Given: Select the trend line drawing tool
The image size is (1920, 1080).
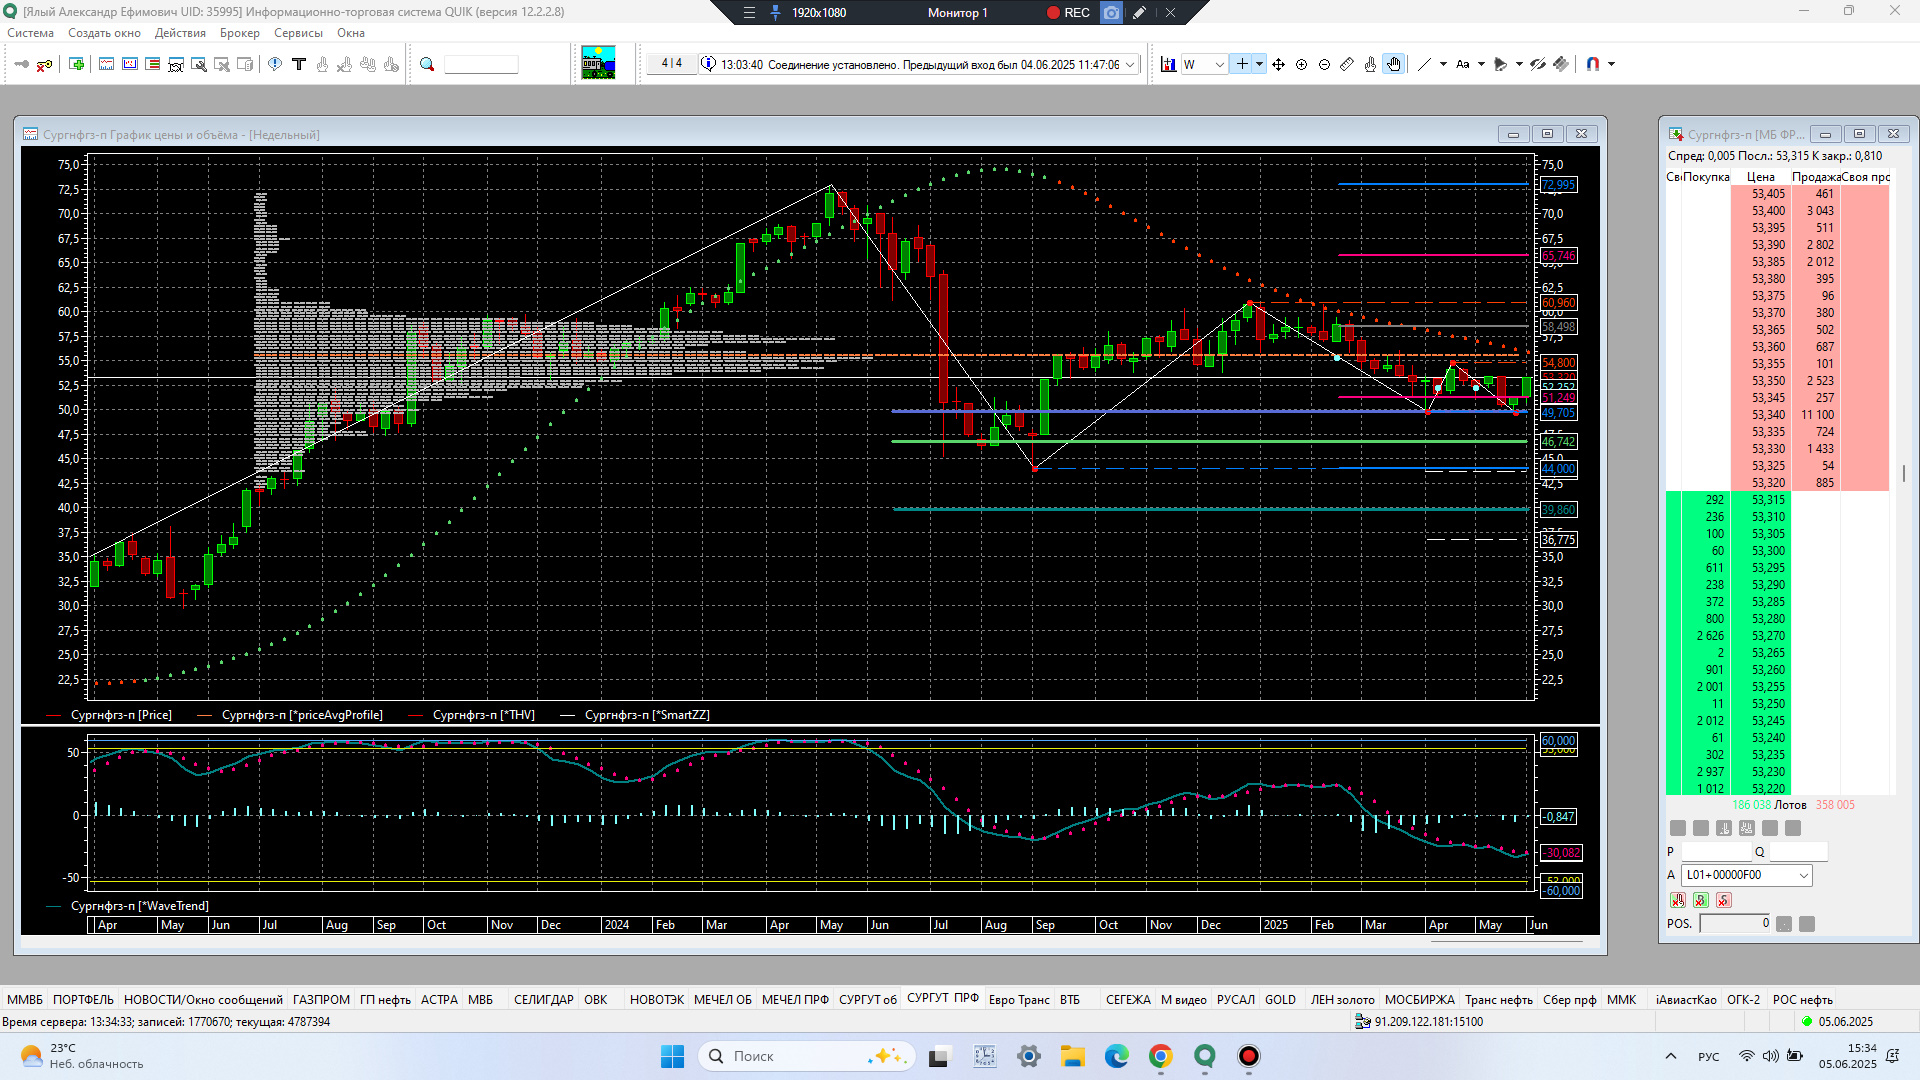Looking at the screenshot, I should click(1424, 64).
